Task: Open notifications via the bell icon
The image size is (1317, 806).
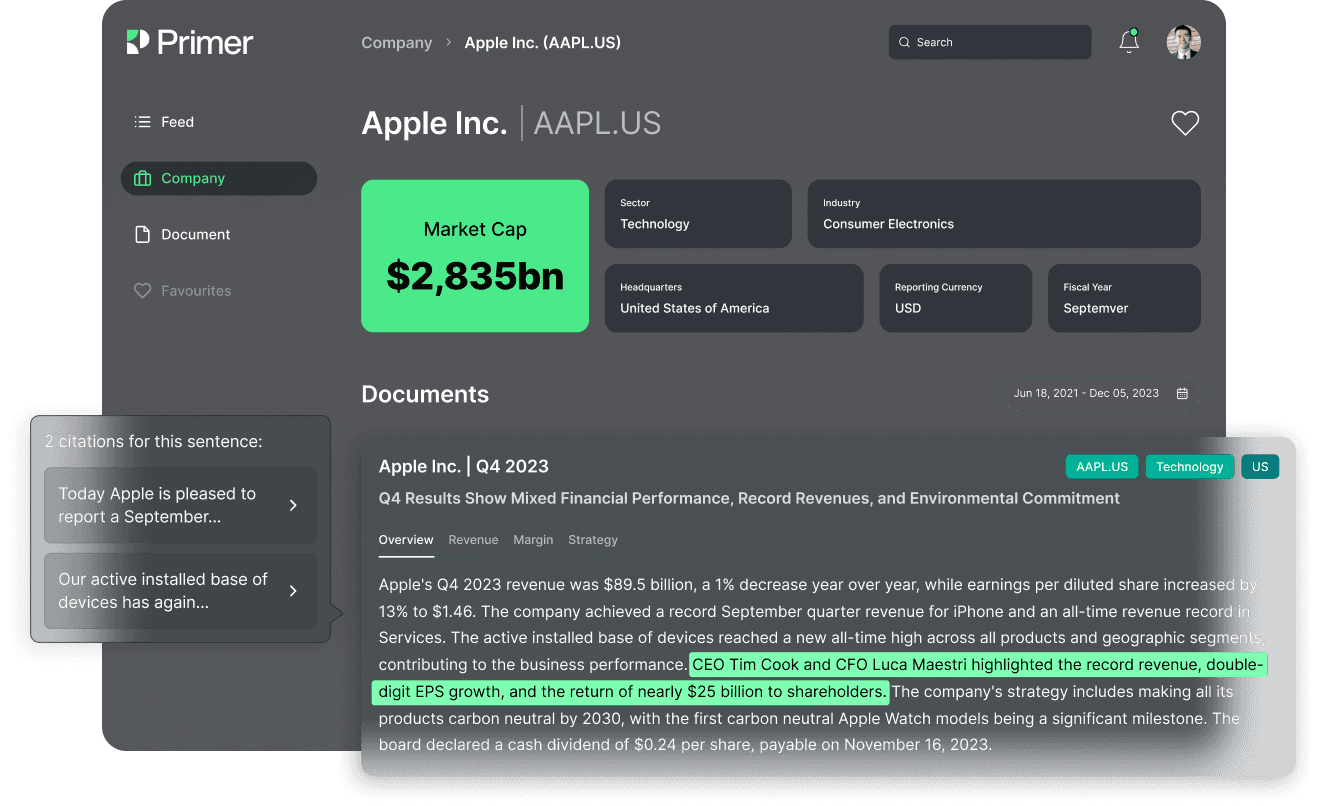Action: click(x=1128, y=42)
